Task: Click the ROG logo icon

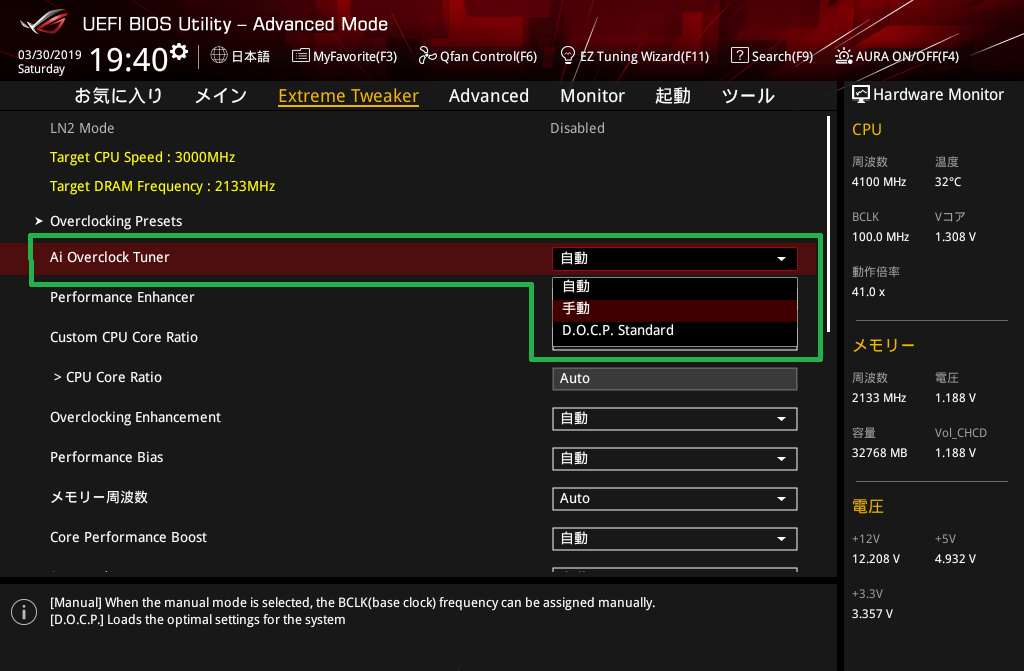Action: coord(44,22)
